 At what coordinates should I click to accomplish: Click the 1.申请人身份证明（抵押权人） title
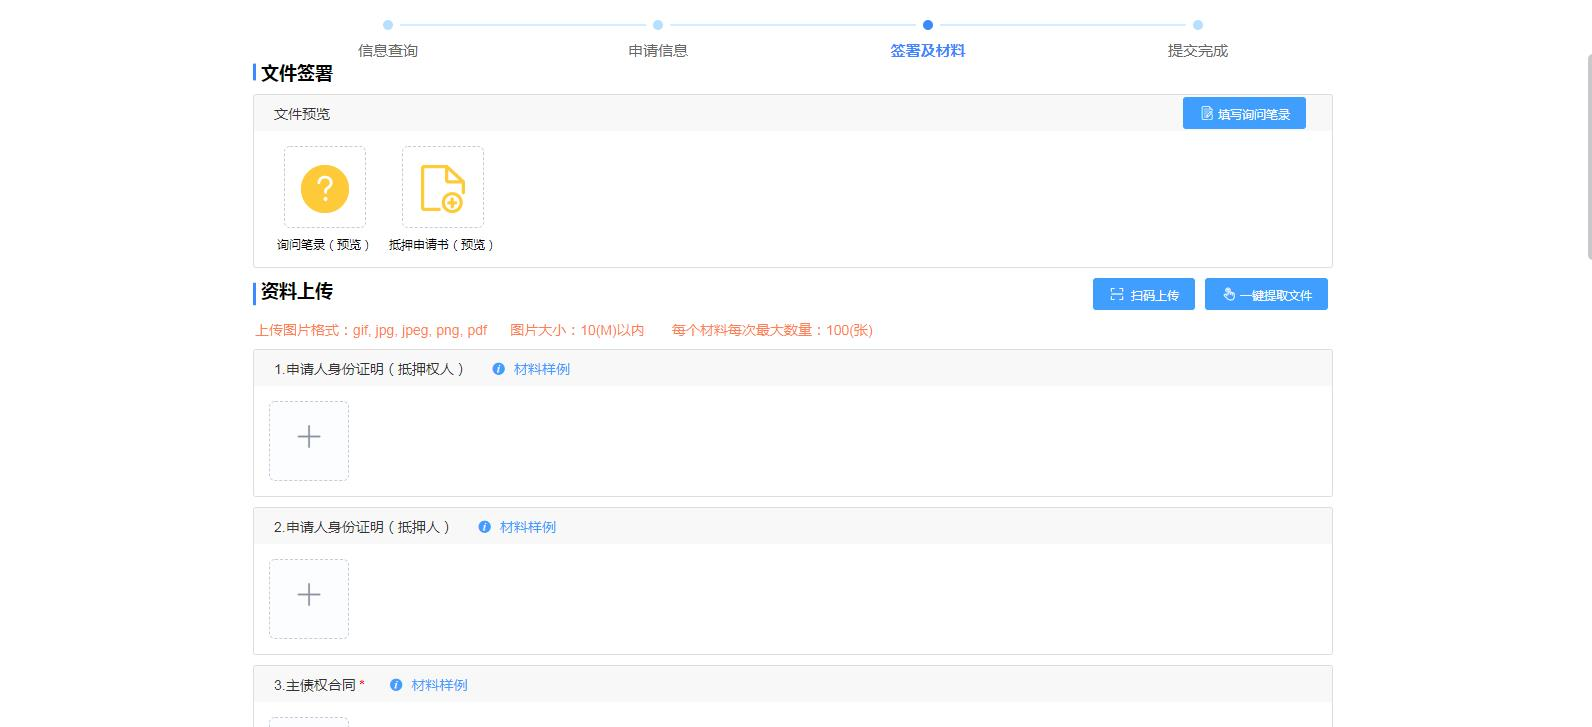(371, 369)
